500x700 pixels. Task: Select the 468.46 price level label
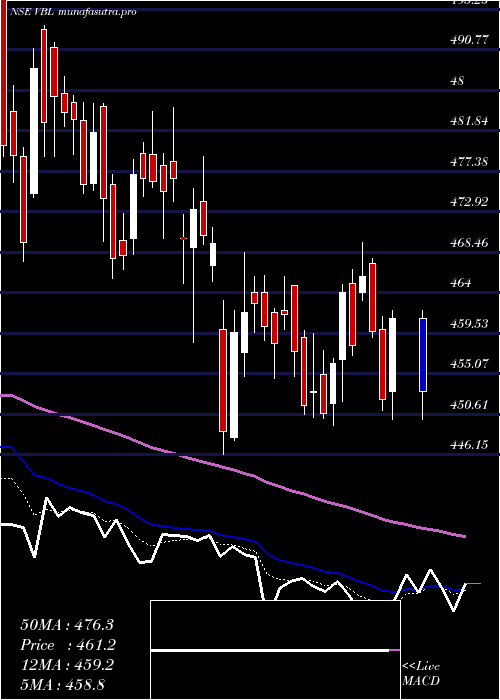pyautogui.click(x=469, y=243)
